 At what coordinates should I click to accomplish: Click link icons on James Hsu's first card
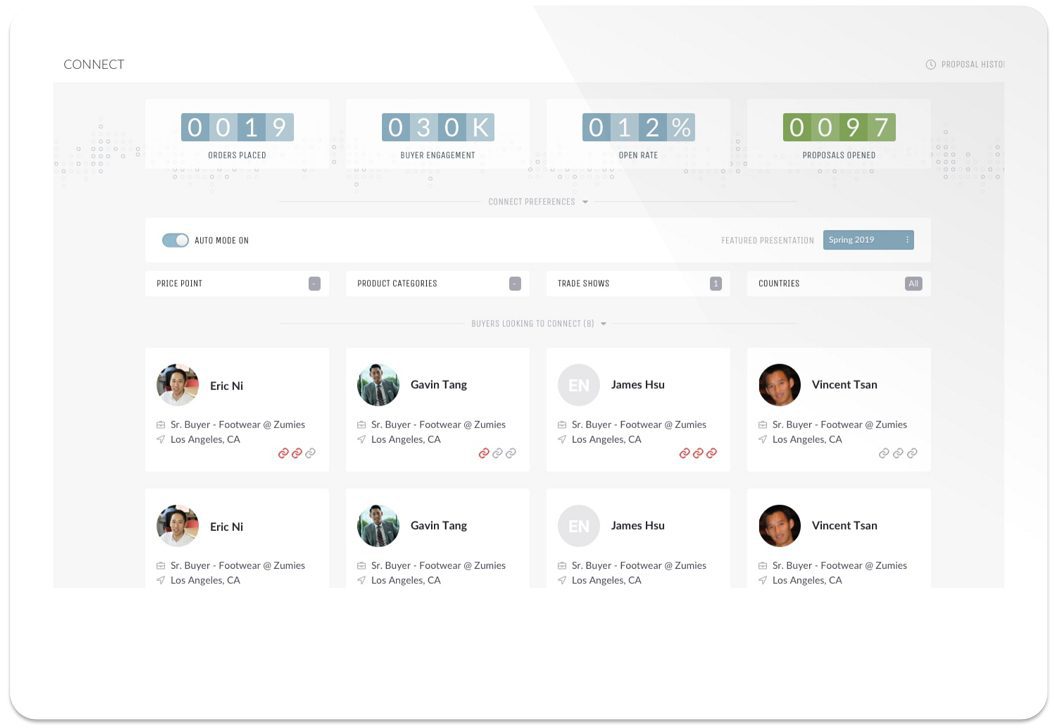point(698,453)
